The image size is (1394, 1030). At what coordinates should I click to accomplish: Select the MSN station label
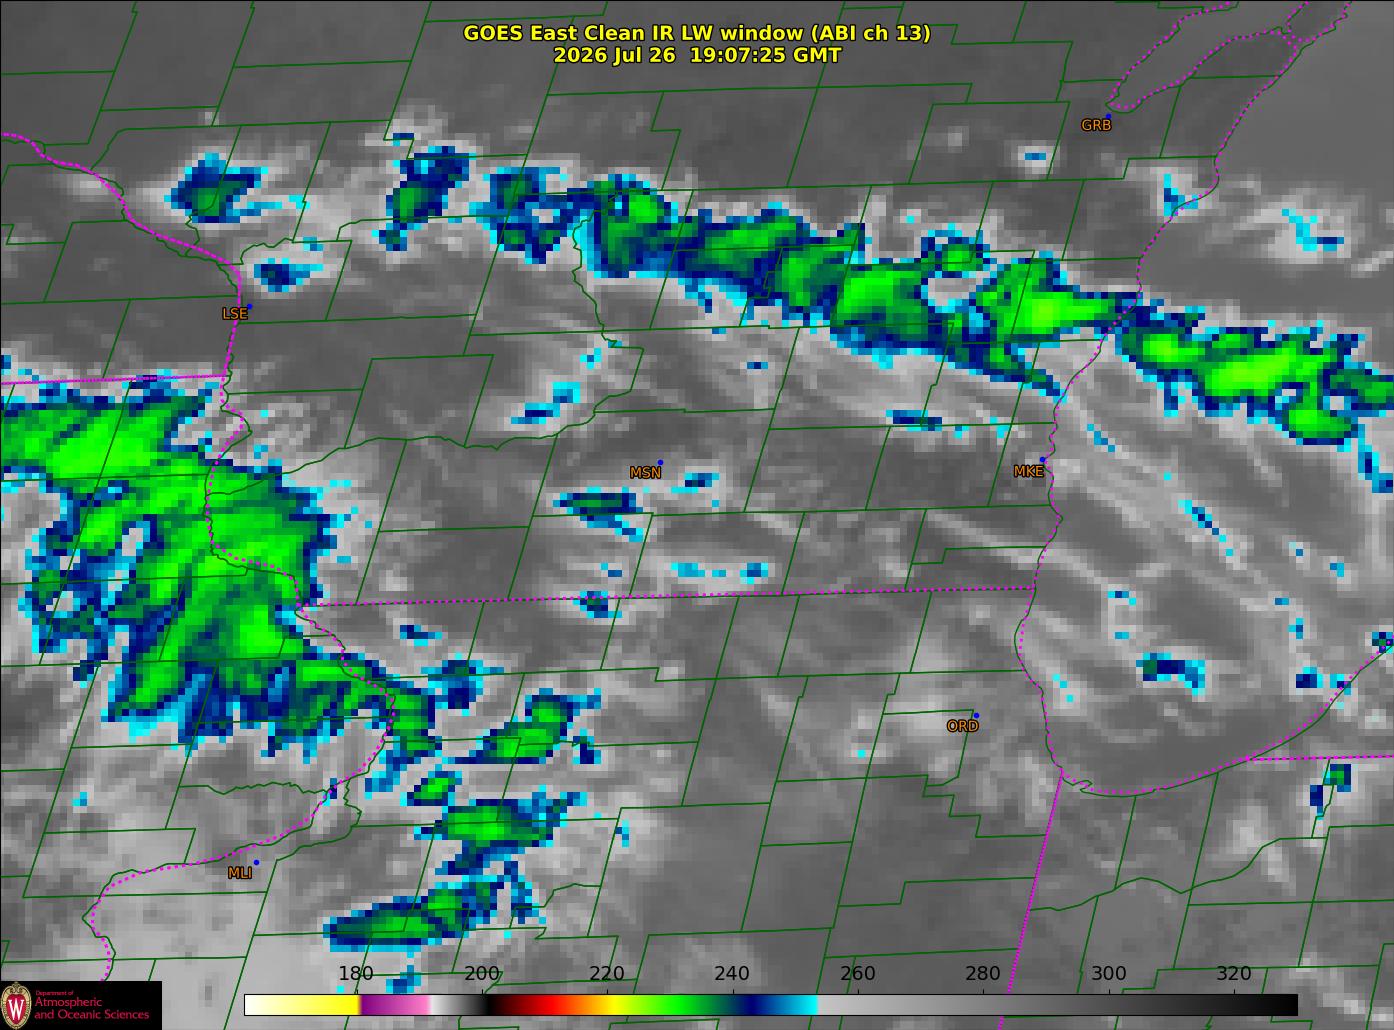[x=645, y=473]
